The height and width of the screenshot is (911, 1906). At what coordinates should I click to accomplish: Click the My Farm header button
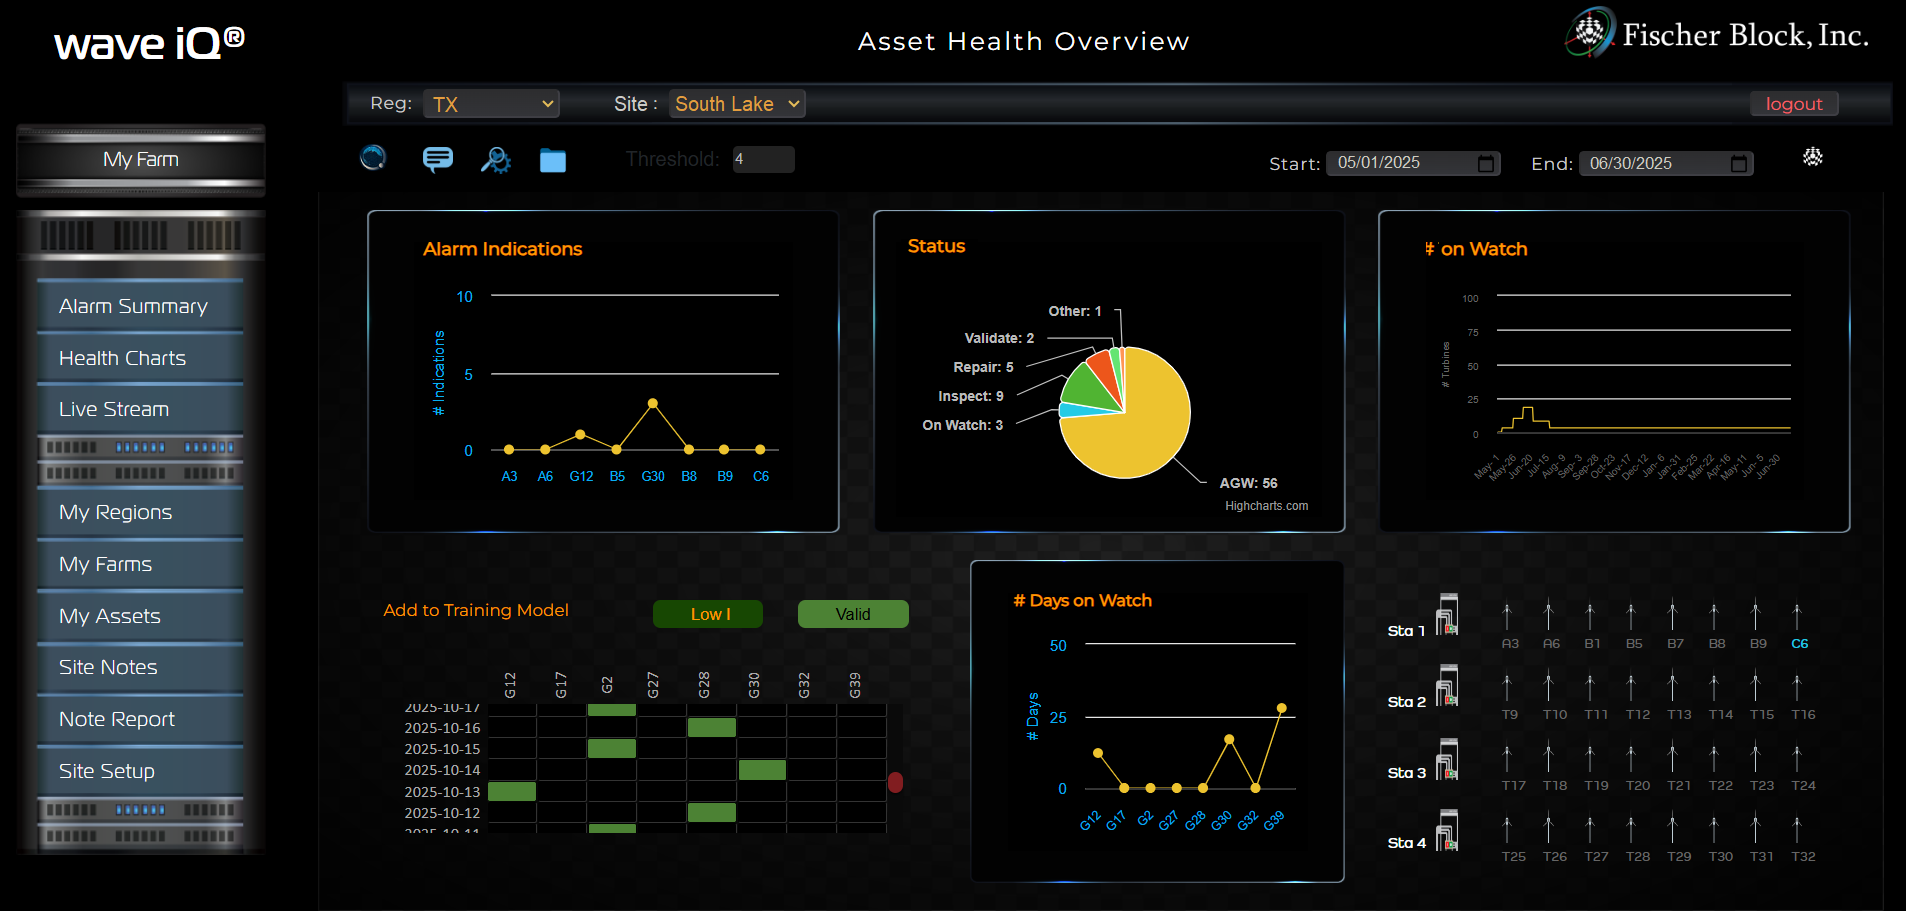[141, 159]
